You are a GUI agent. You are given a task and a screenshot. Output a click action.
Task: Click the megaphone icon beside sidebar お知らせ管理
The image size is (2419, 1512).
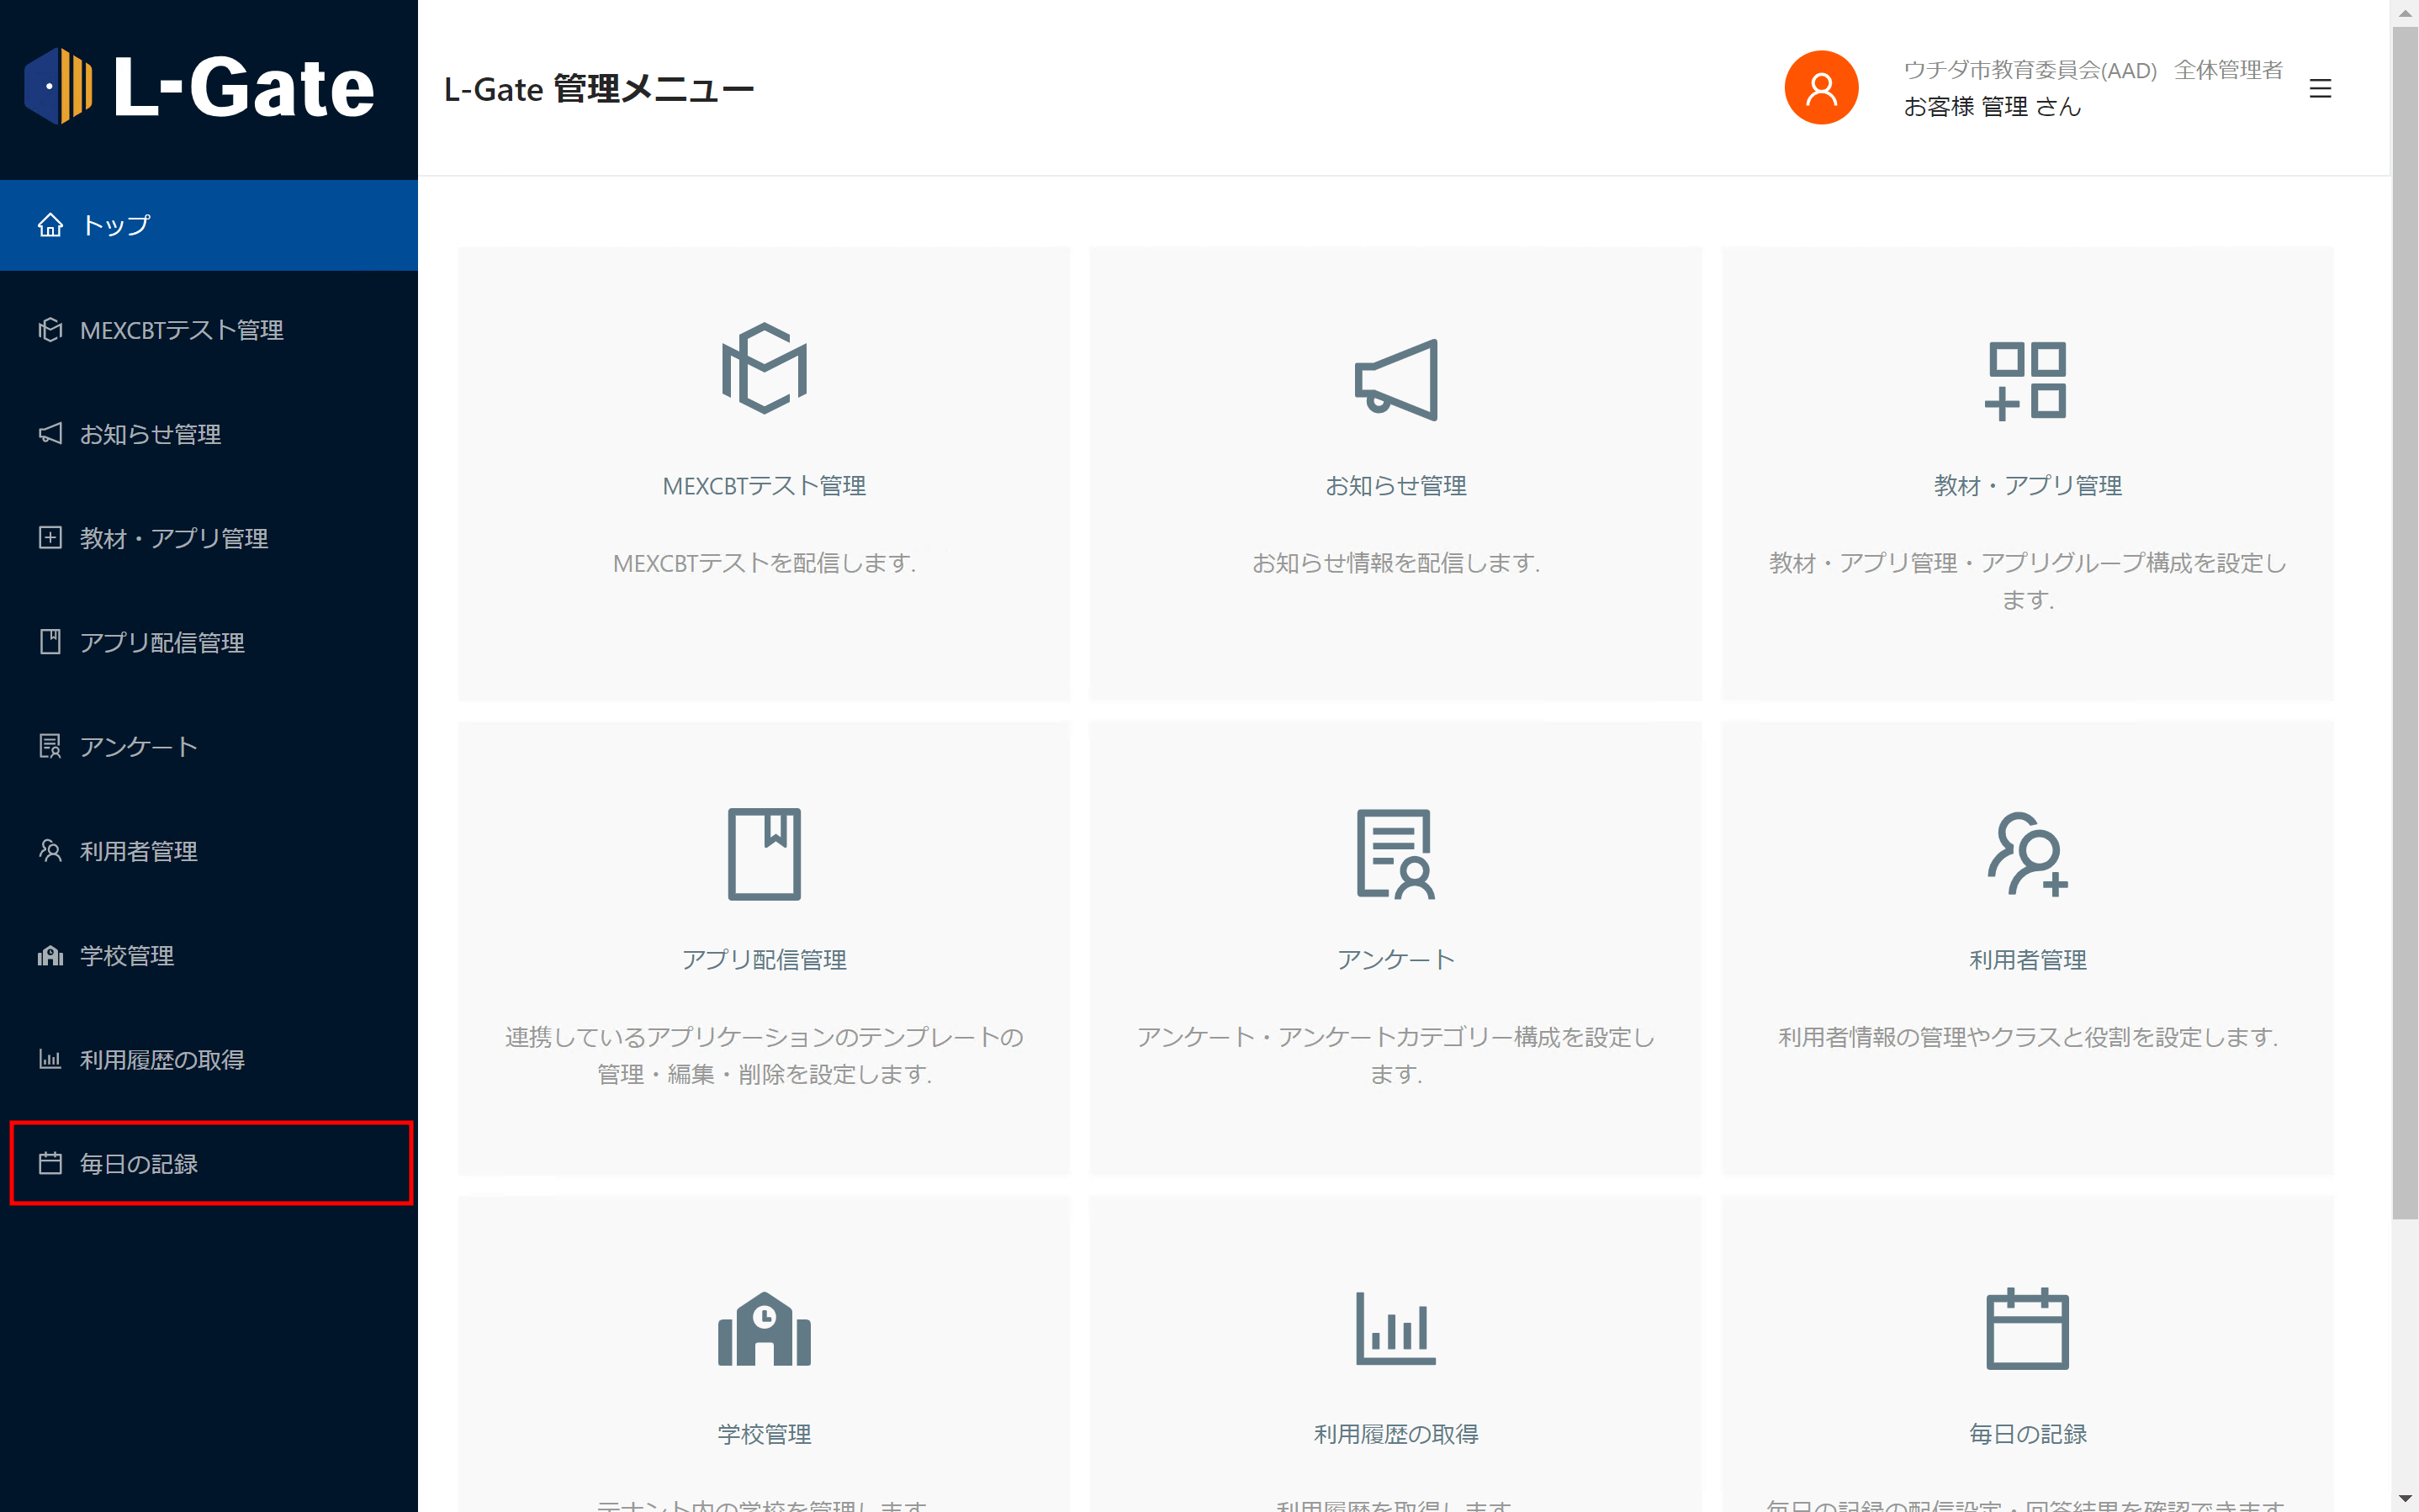pyautogui.click(x=50, y=433)
